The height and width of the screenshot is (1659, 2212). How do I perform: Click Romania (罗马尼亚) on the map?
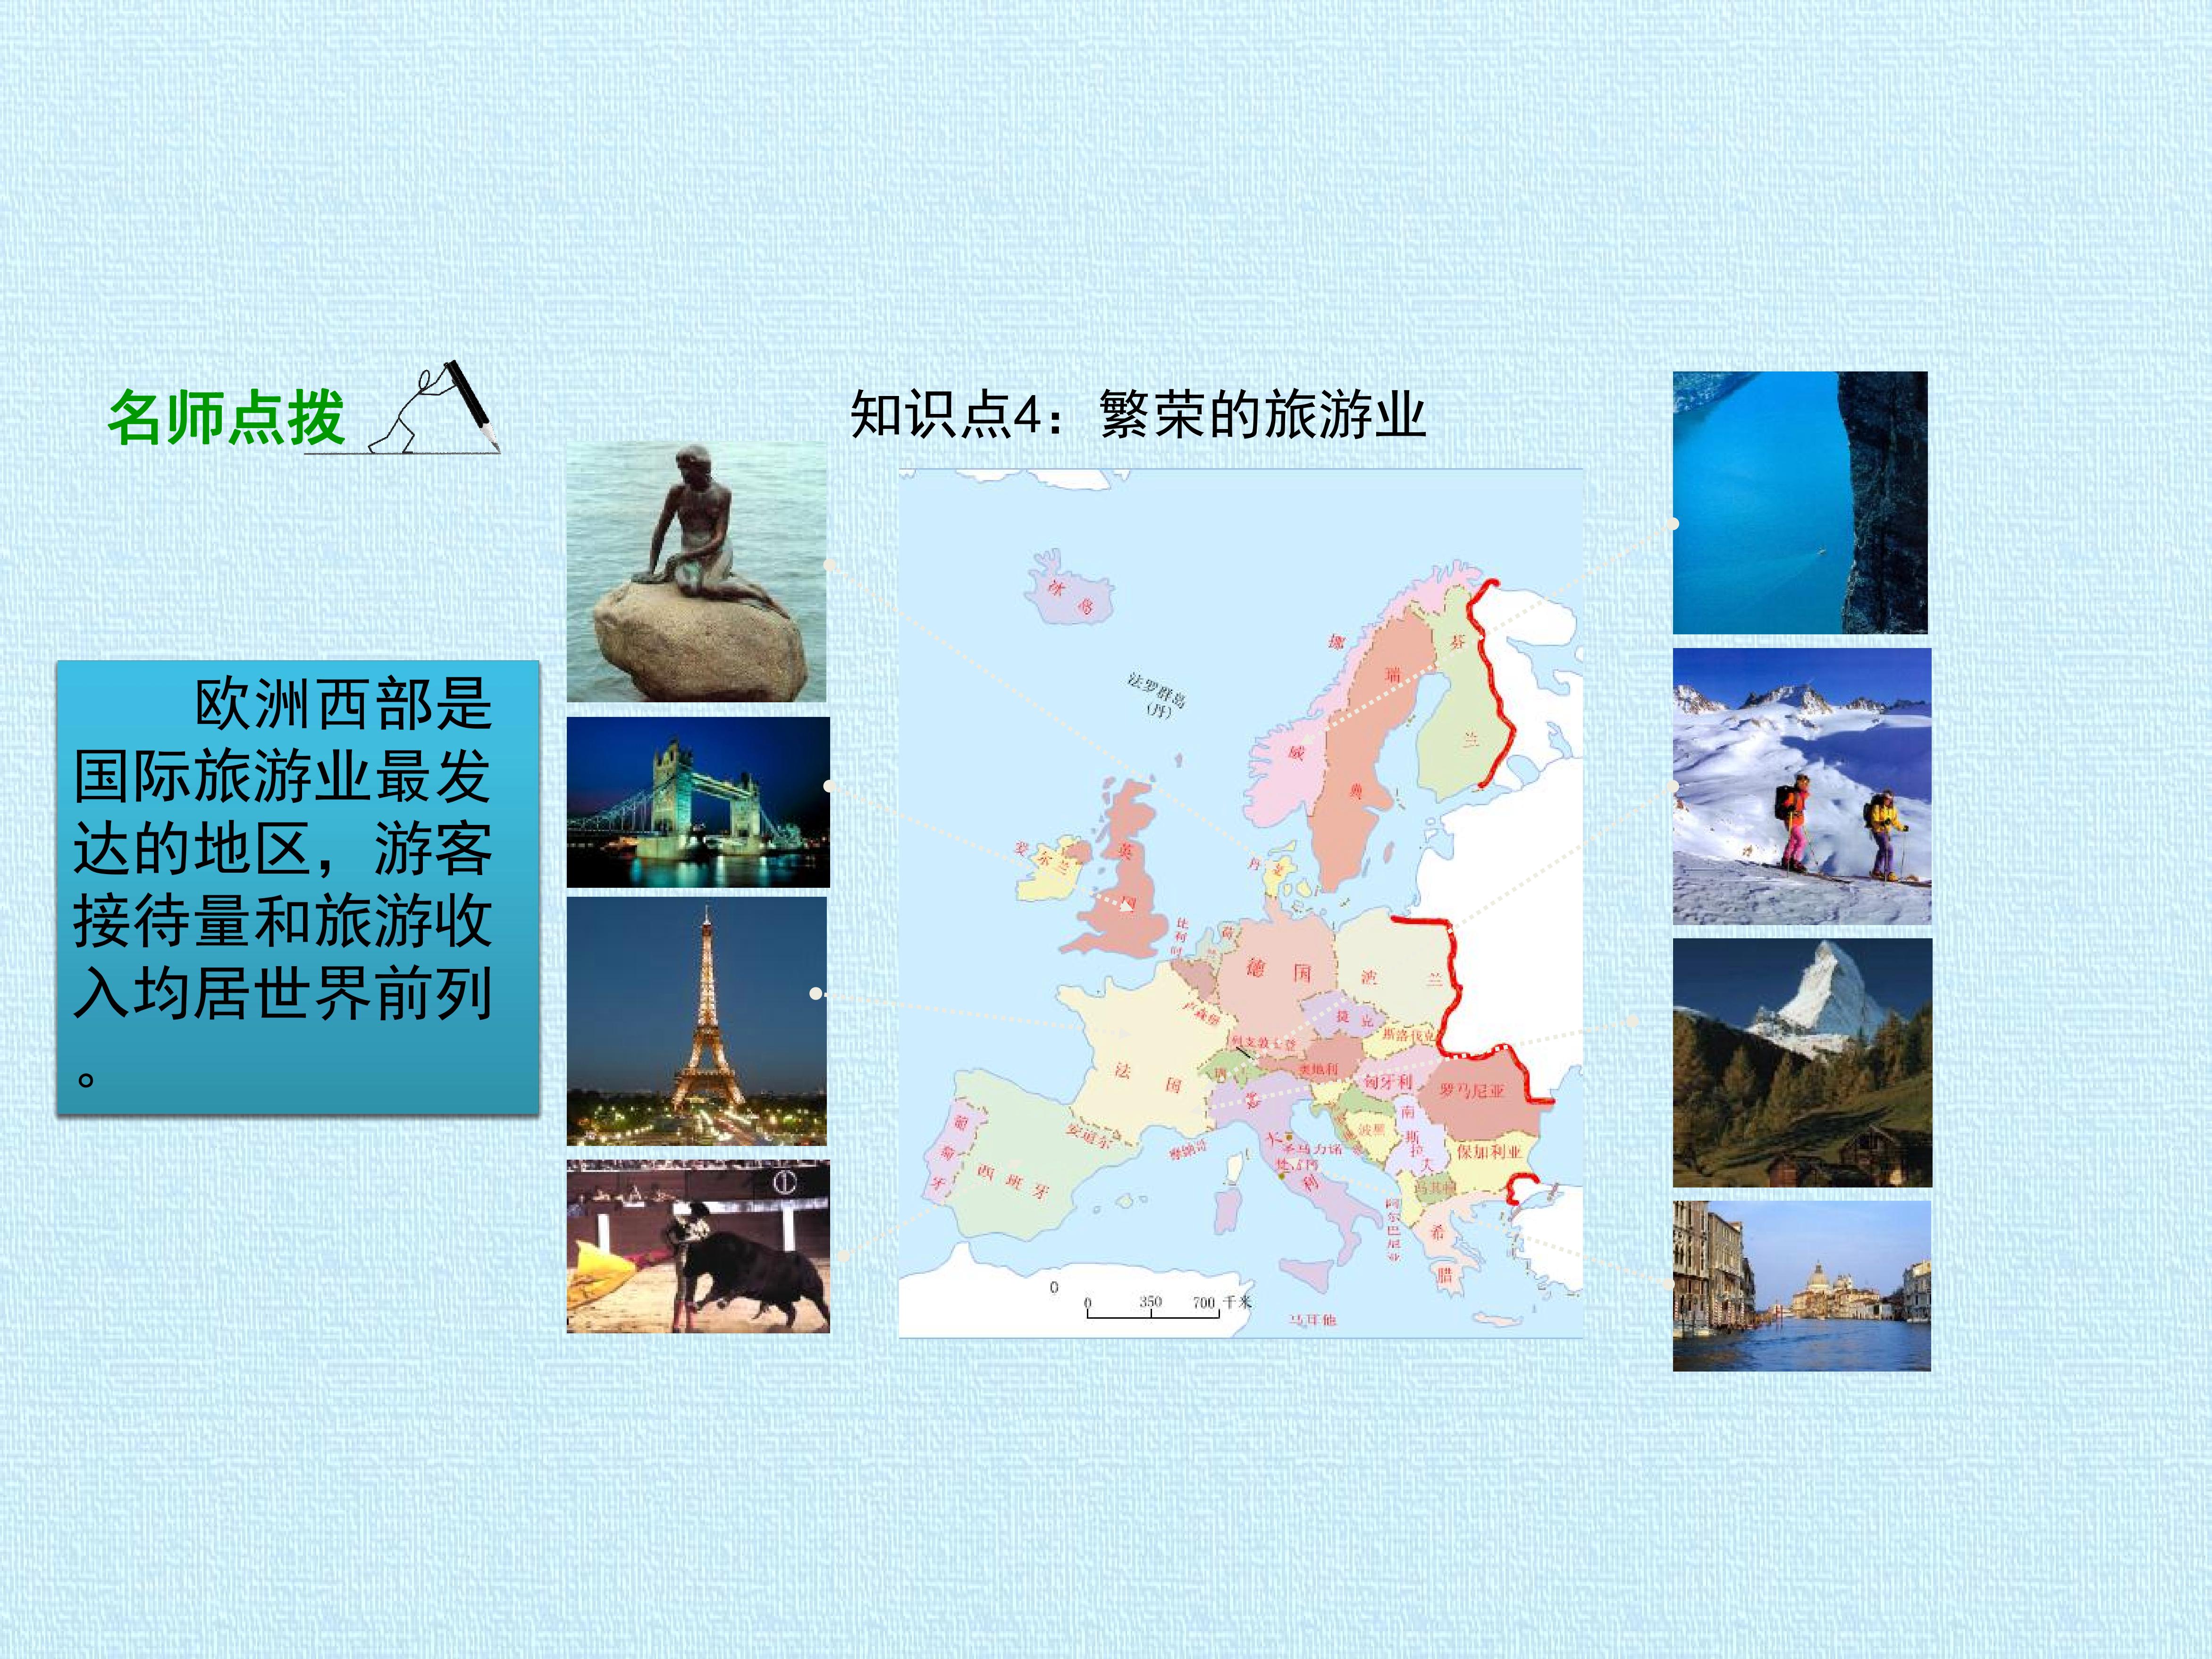[1472, 1090]
